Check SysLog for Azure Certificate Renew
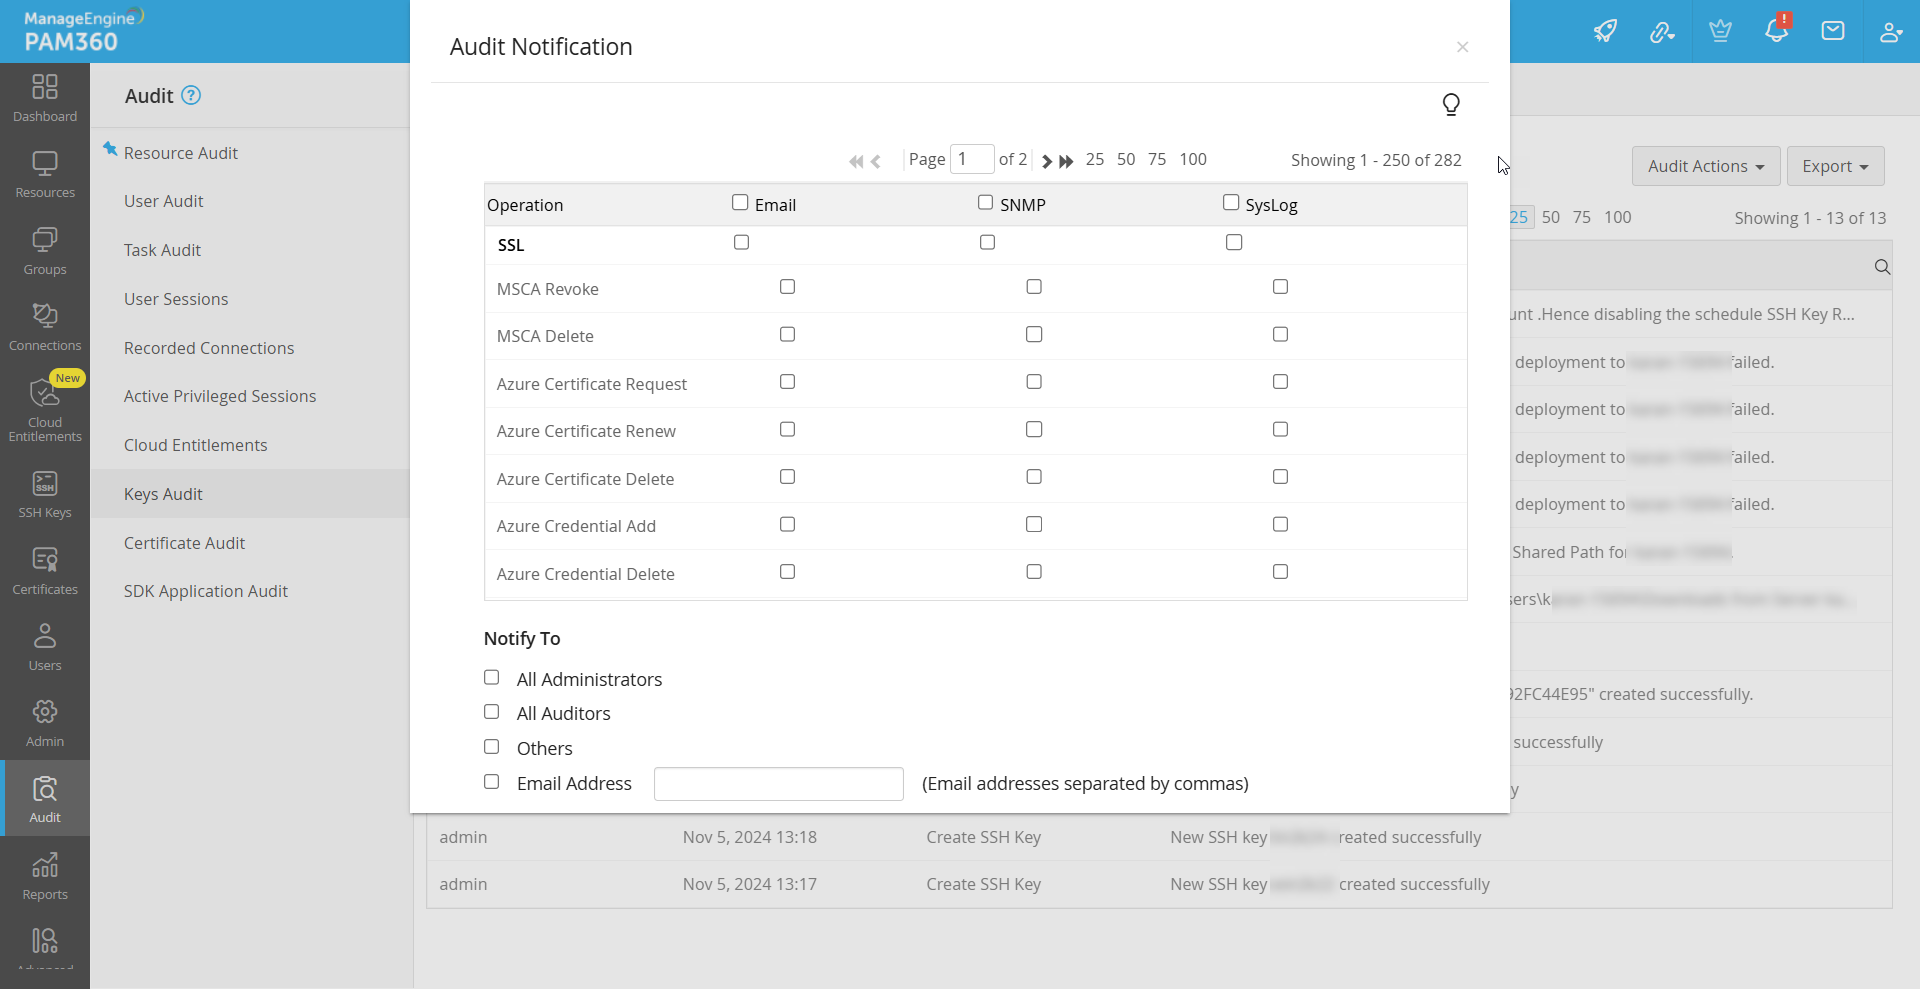Screen dimensions: 1920x989 click(1280, 429)
